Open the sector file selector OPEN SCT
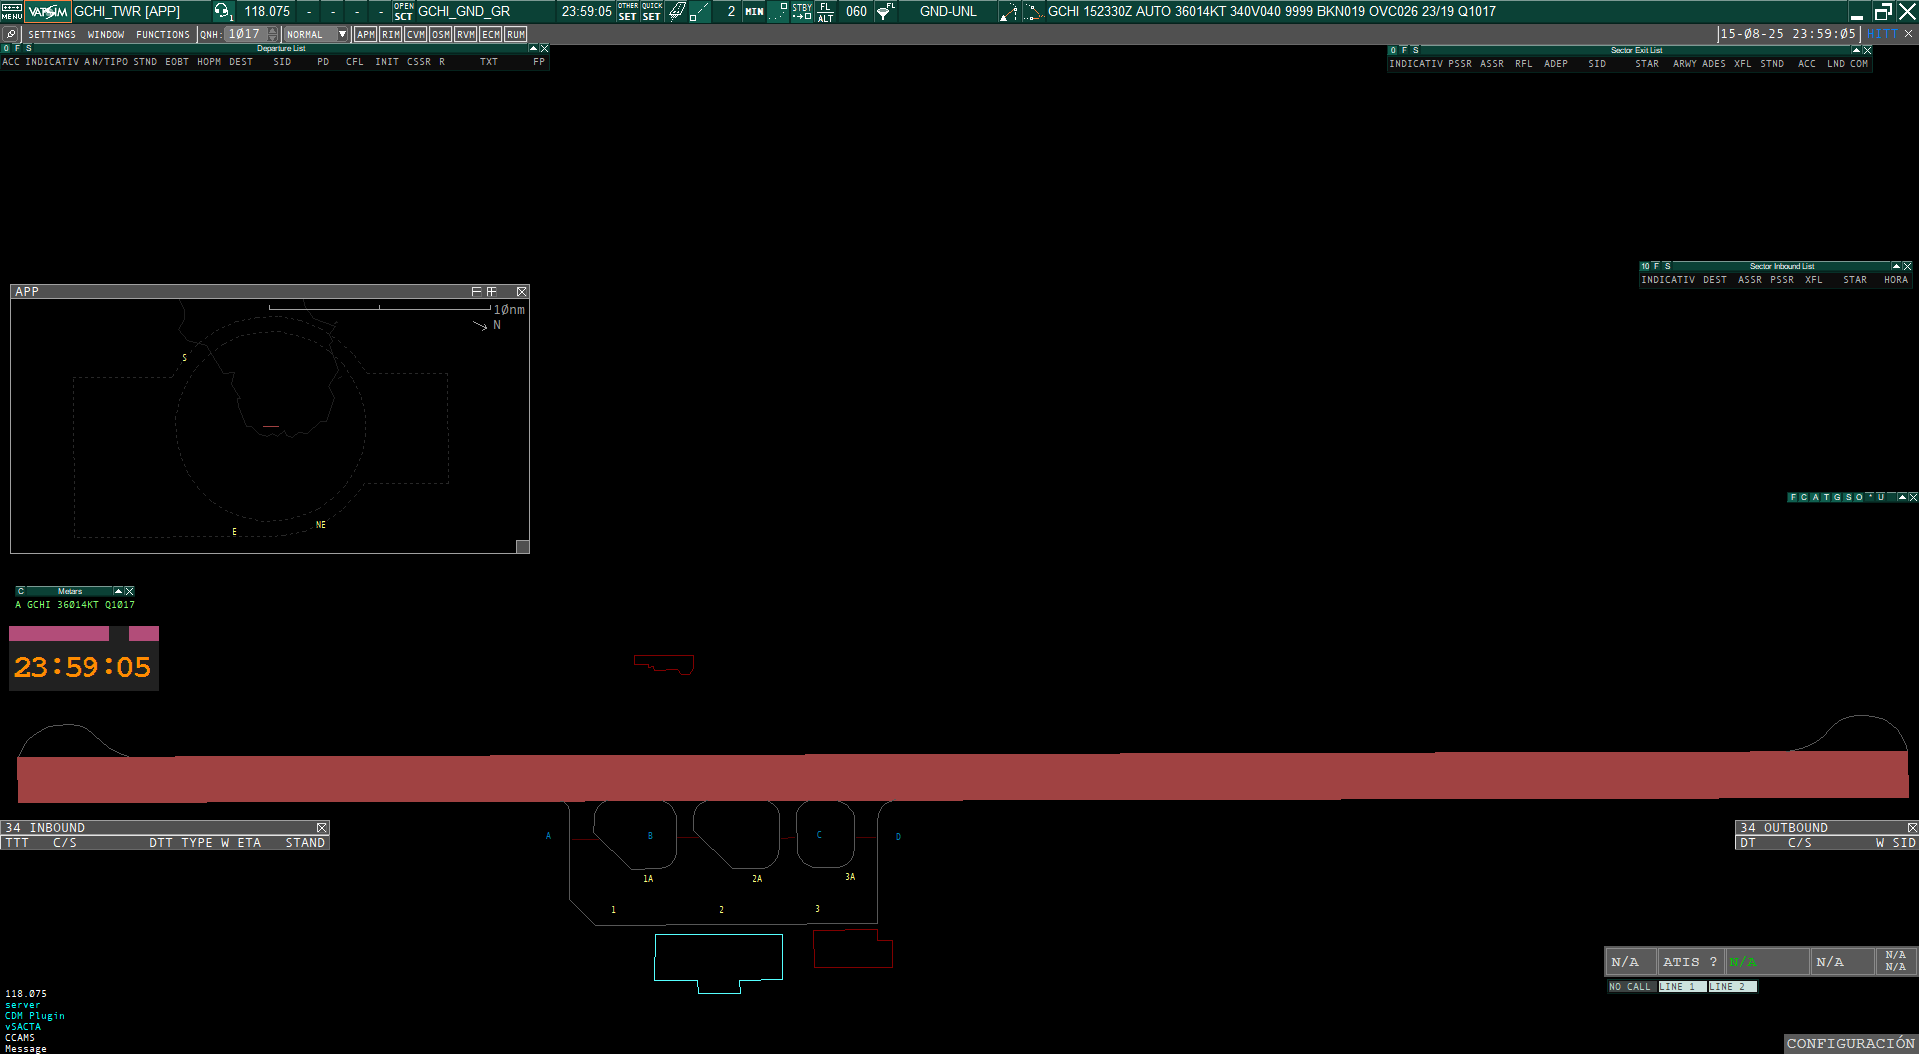Image resolution: width=1919 pixels, height=1054 pixels. (x=404, y=11)
